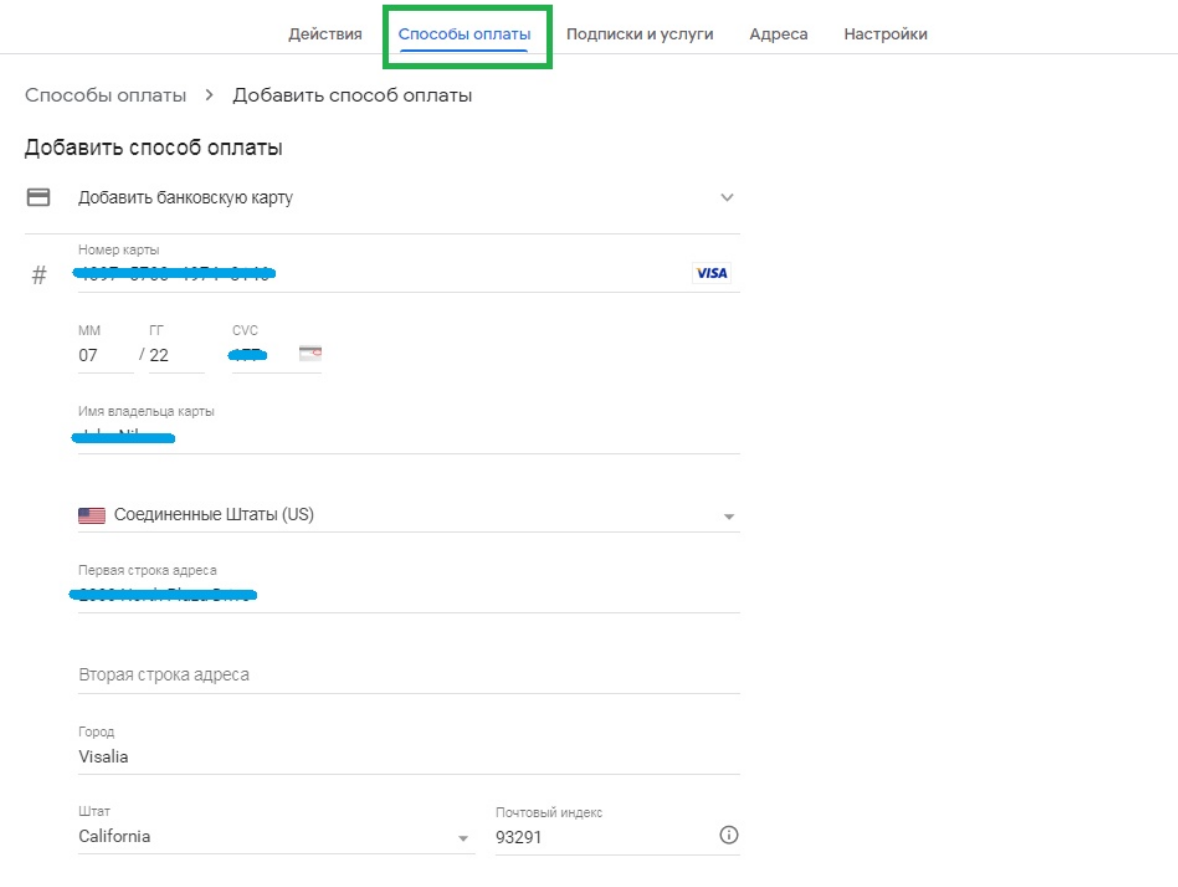
Task: Click the Город field containing Visalia
Action: click(x=408, y=757)
